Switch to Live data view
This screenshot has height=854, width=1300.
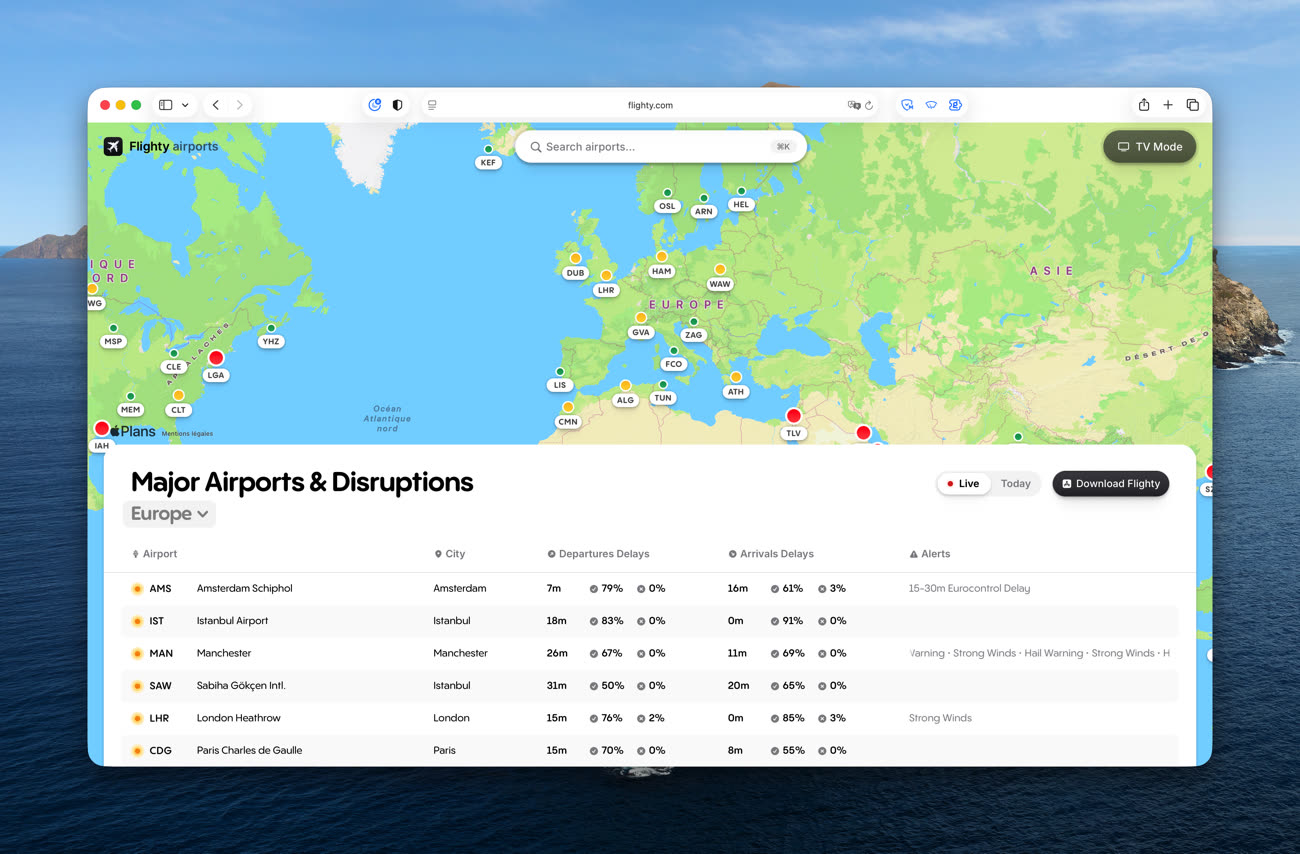[x=962, y=484]
